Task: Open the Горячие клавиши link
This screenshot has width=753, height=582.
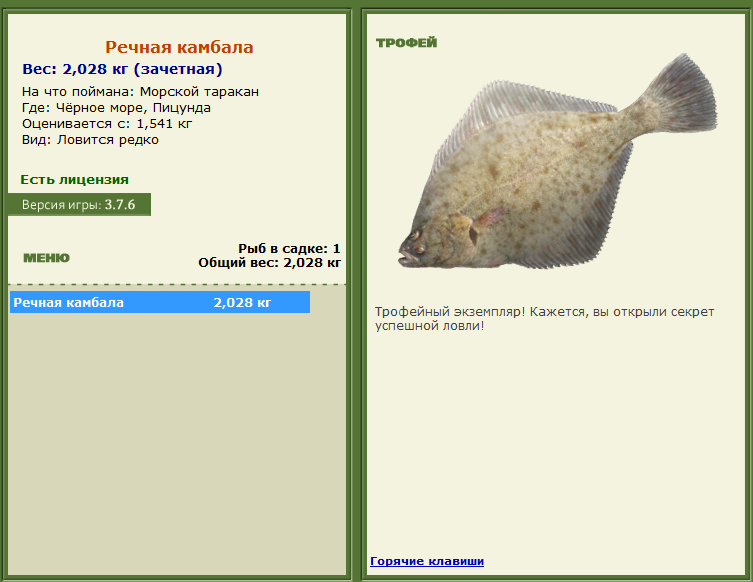Action: pyautogui.click(x=427, y=561)
